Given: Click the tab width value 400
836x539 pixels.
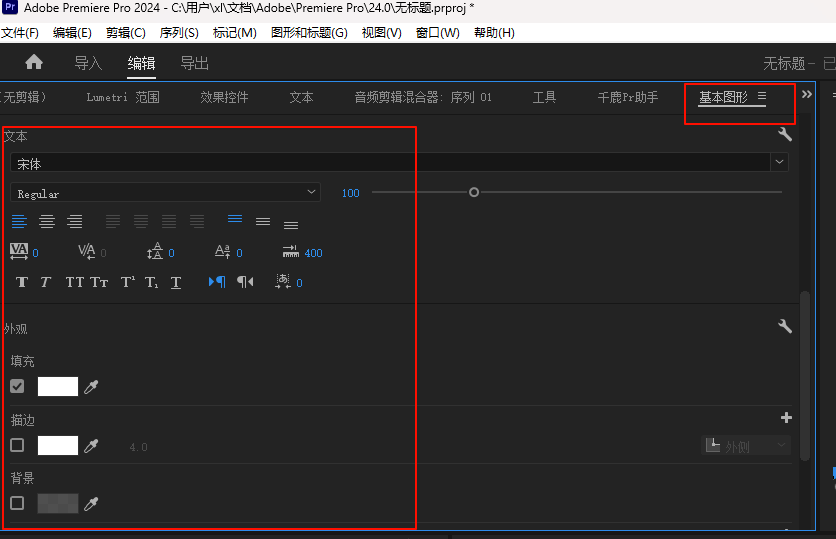Looking at the screenshot, I should tap(314, 253).
